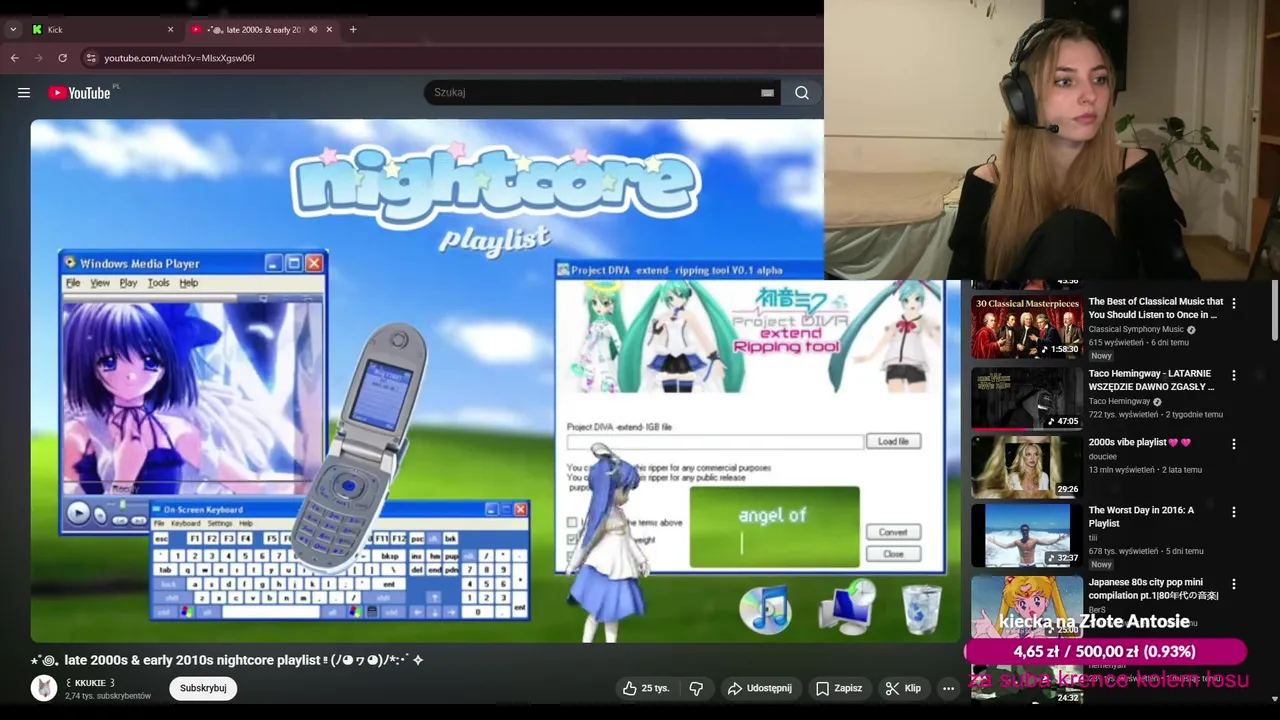Close the Kick tab
Screen dimensions: 1280x720
(x=170, y=30)
